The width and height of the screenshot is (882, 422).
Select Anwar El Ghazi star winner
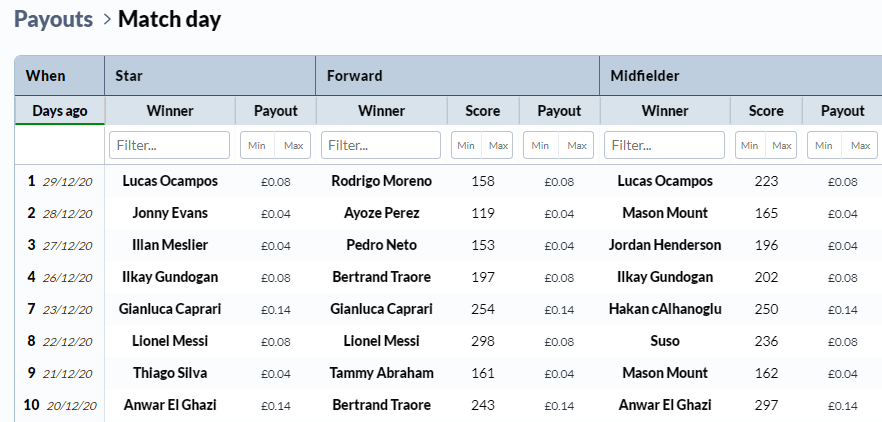(170, 405)
